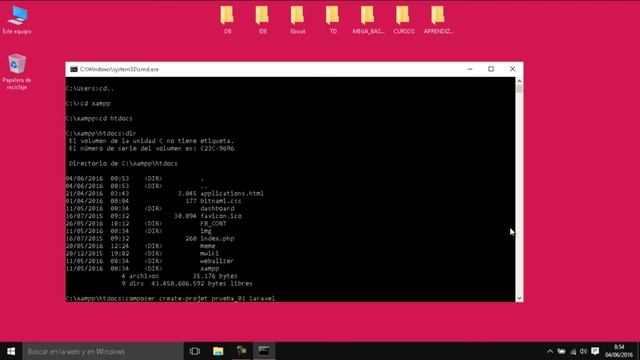Image resolution: width=640 pixels, height=360 pixels.
Task: Open the CURSOS desktop folder
Action: (403, 20)
